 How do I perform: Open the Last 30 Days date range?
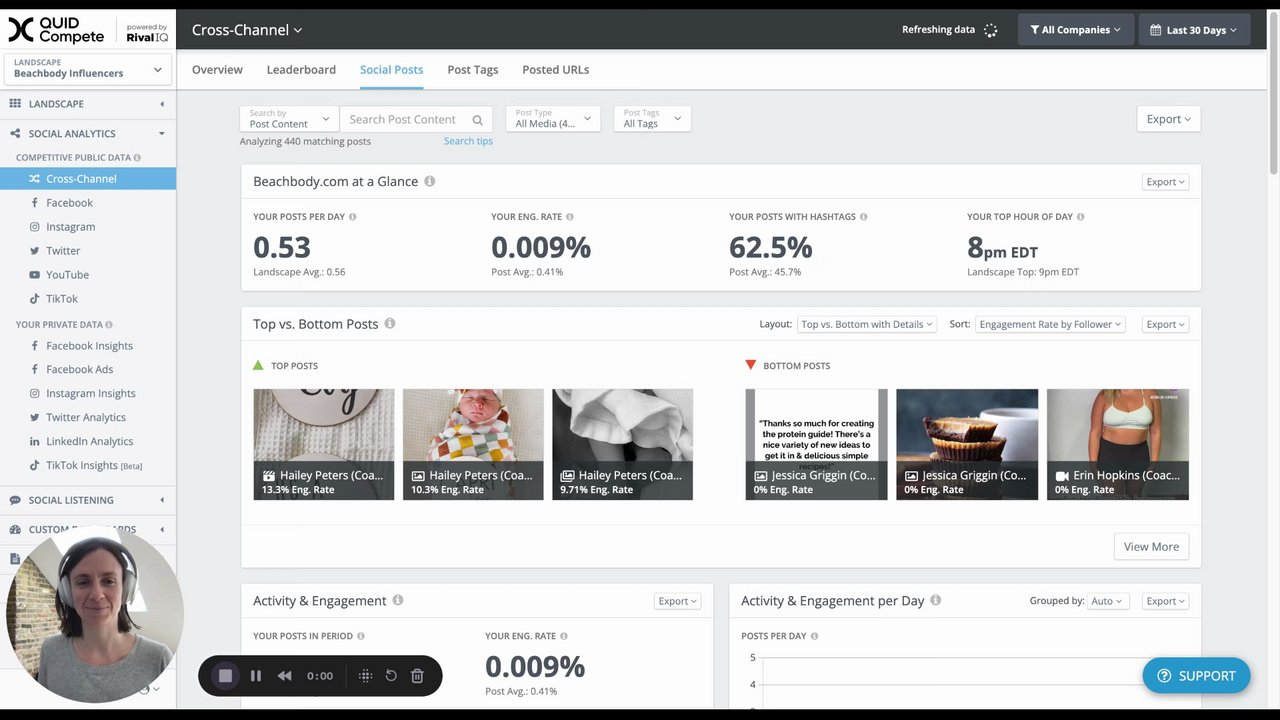click(x=1194, y=30)
